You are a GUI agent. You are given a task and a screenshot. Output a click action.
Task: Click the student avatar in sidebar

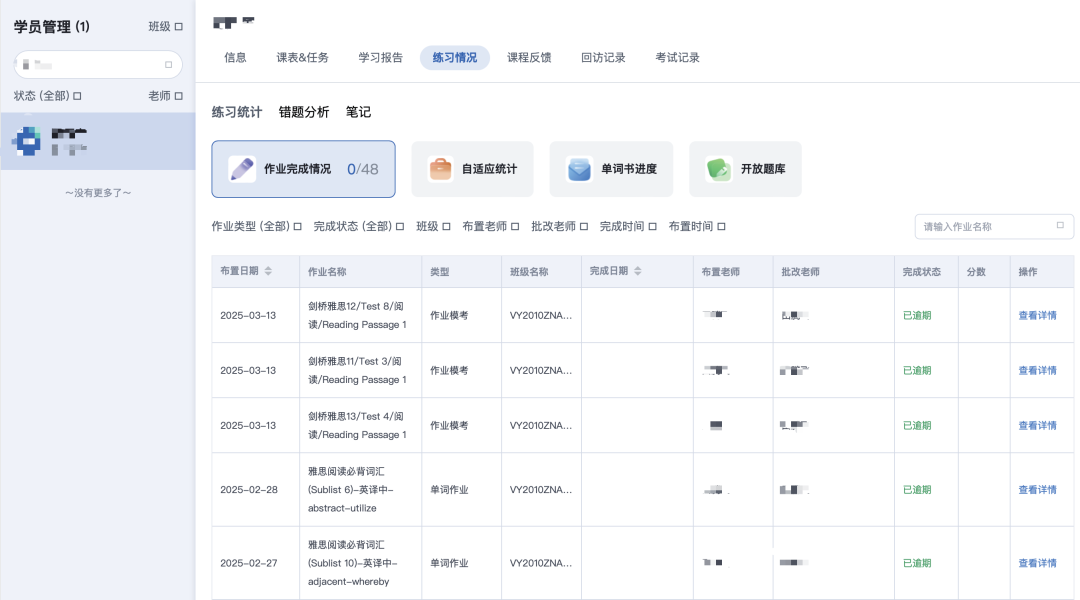point(28,141)
